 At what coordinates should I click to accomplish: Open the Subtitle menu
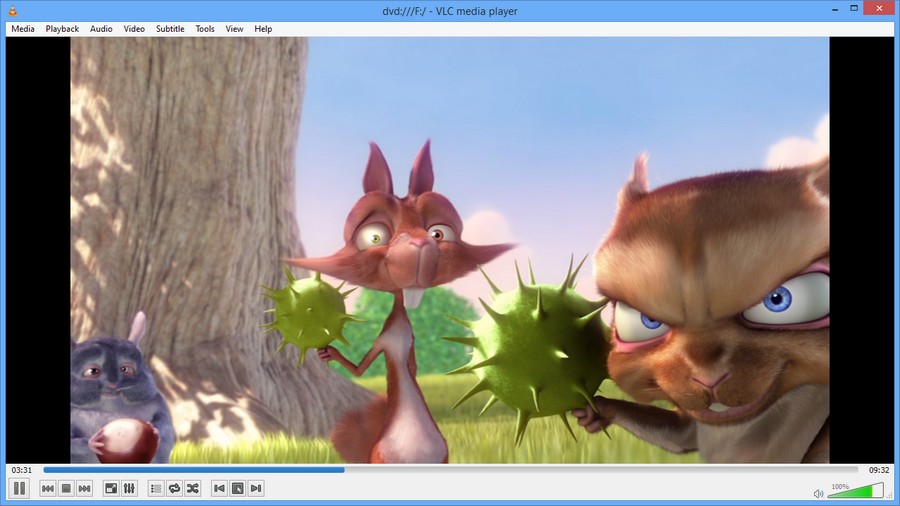(x=170, y=29)
